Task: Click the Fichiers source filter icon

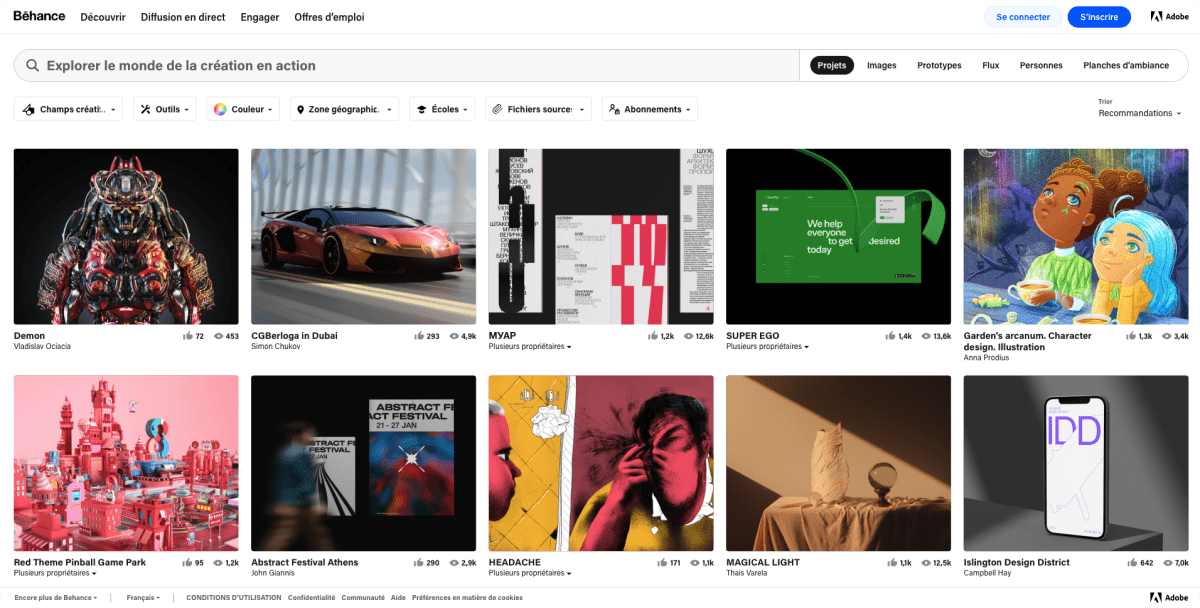Action: 497,108
